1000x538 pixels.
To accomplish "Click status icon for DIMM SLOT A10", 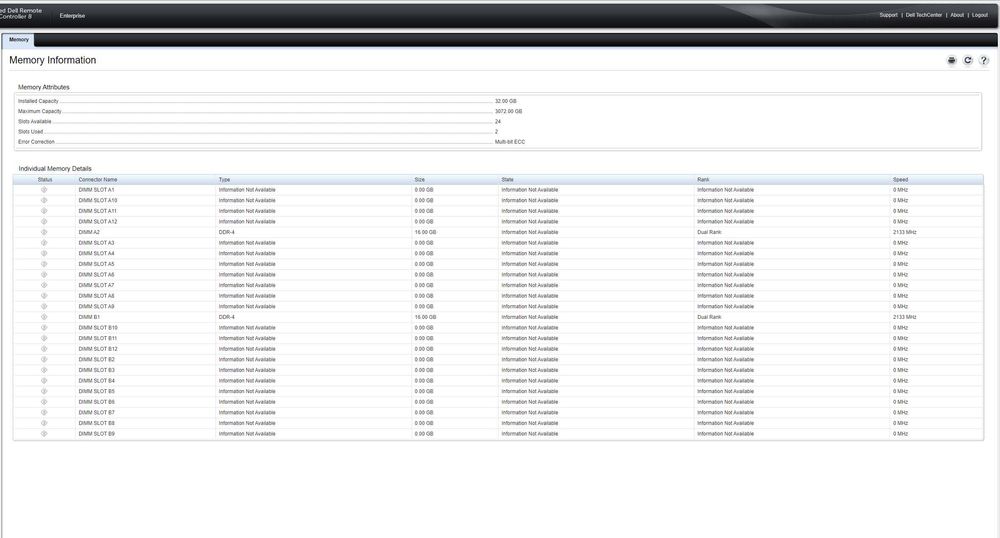I will pyautogui.click(x=44, y=200).
